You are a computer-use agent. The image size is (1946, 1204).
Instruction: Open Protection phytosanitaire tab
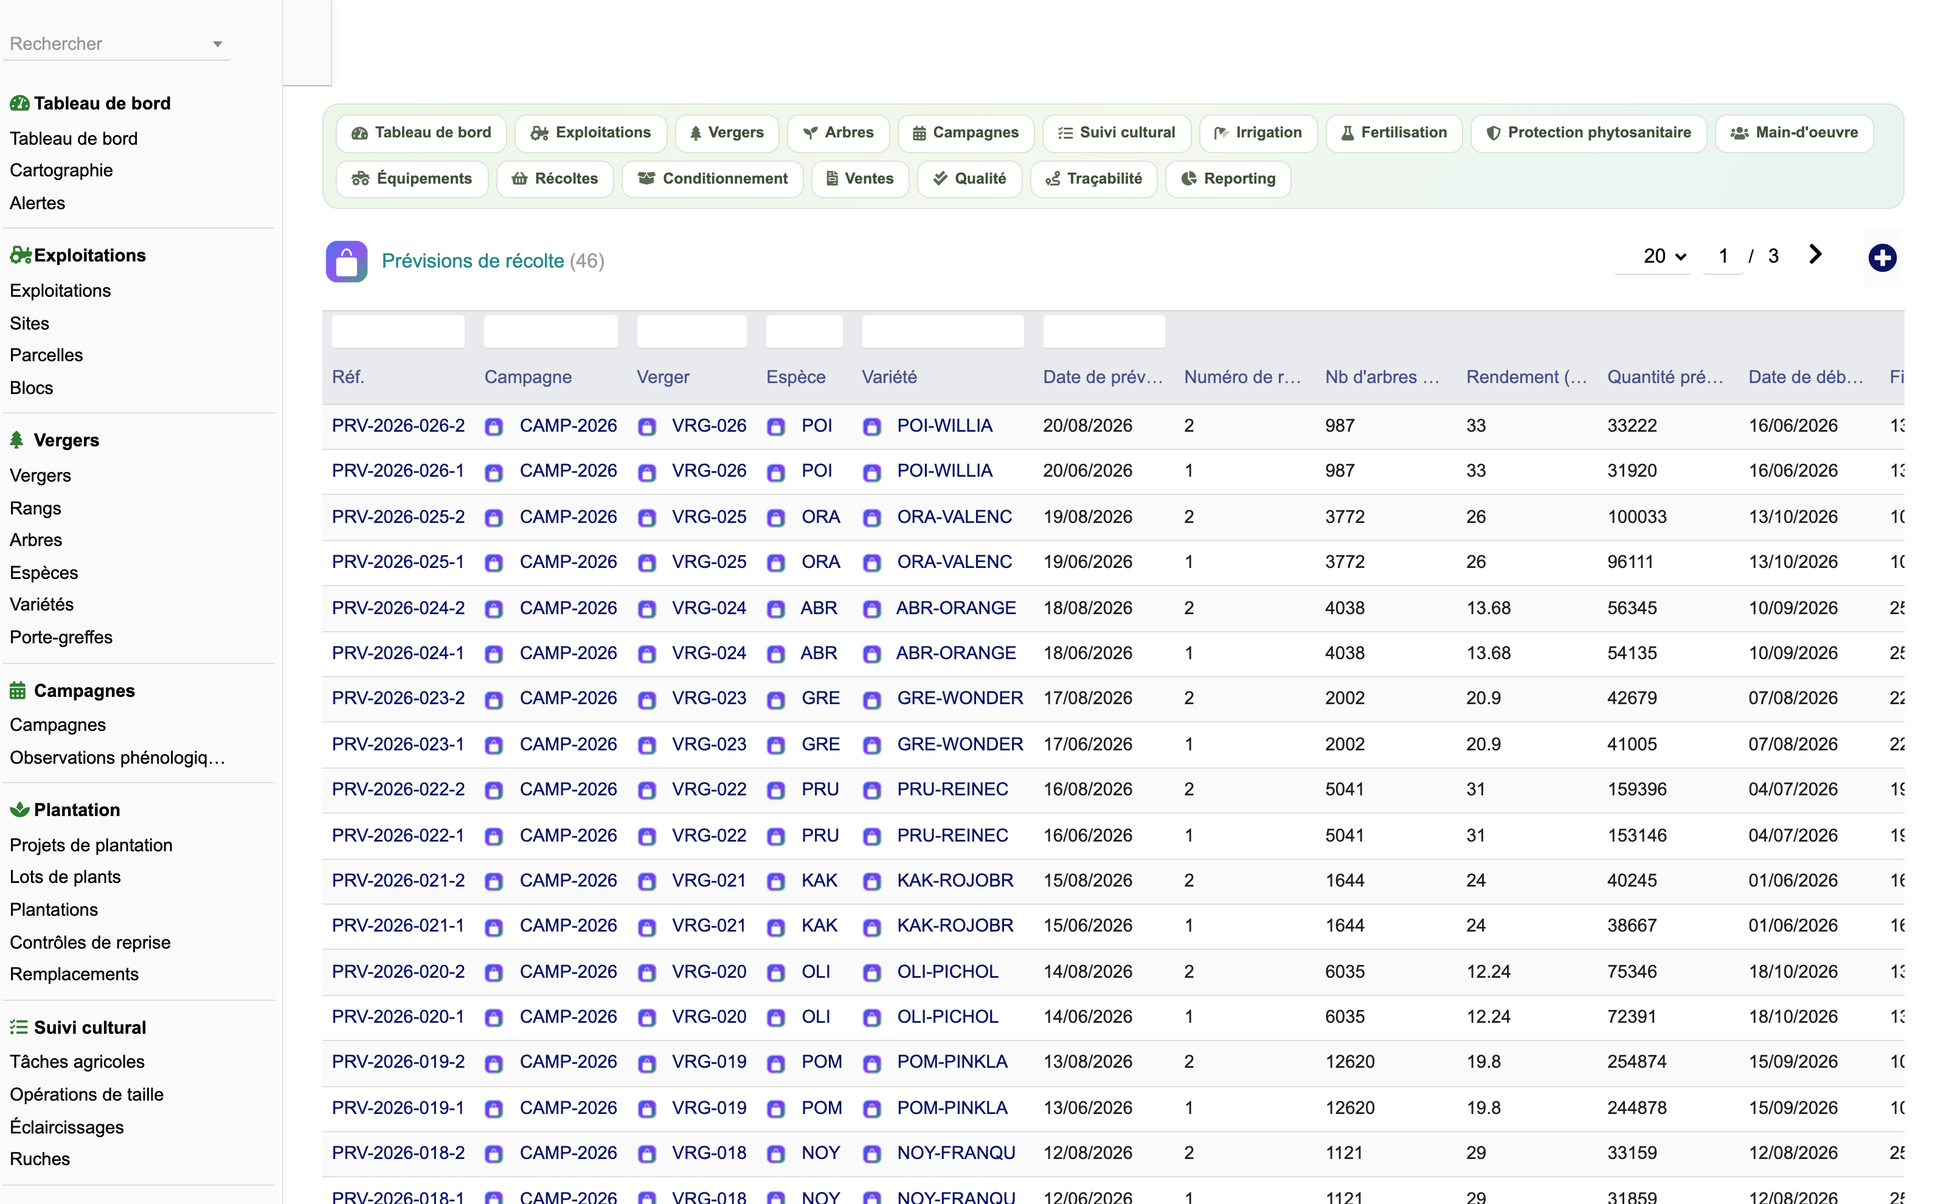(1588, 133)
